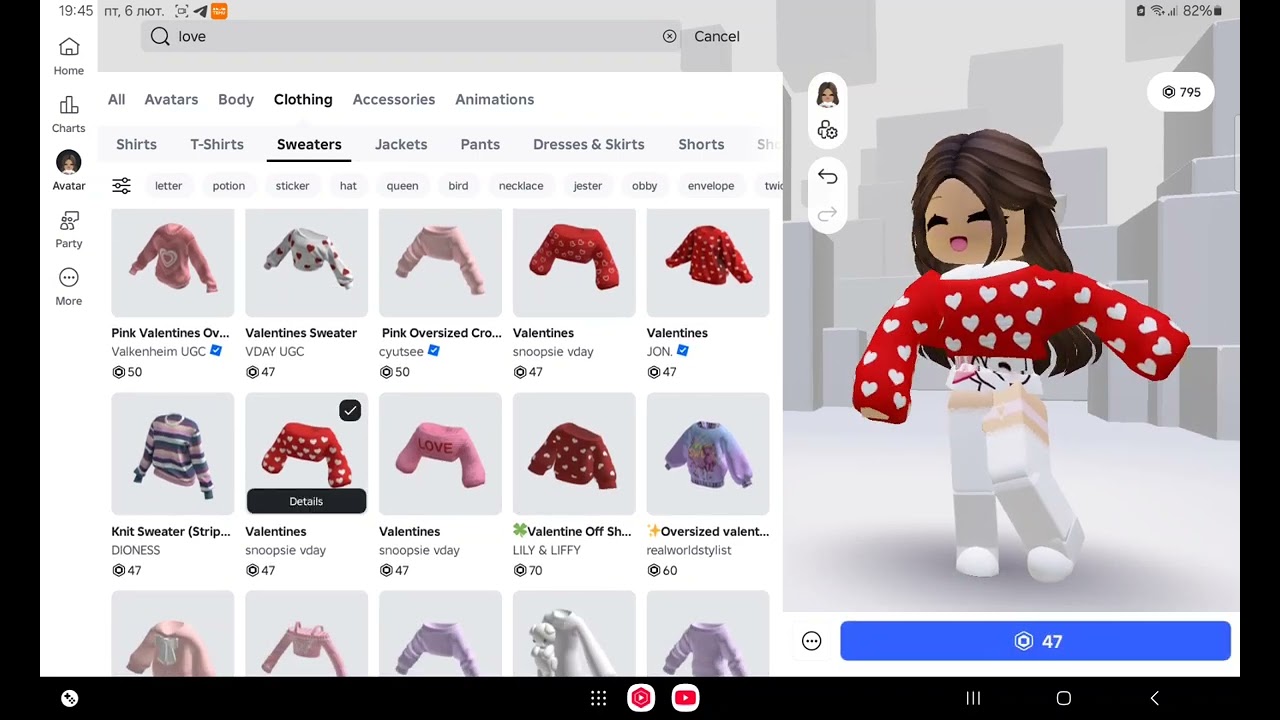Select the pink LOVE sweater thumbnail

[x=441, y=454]
